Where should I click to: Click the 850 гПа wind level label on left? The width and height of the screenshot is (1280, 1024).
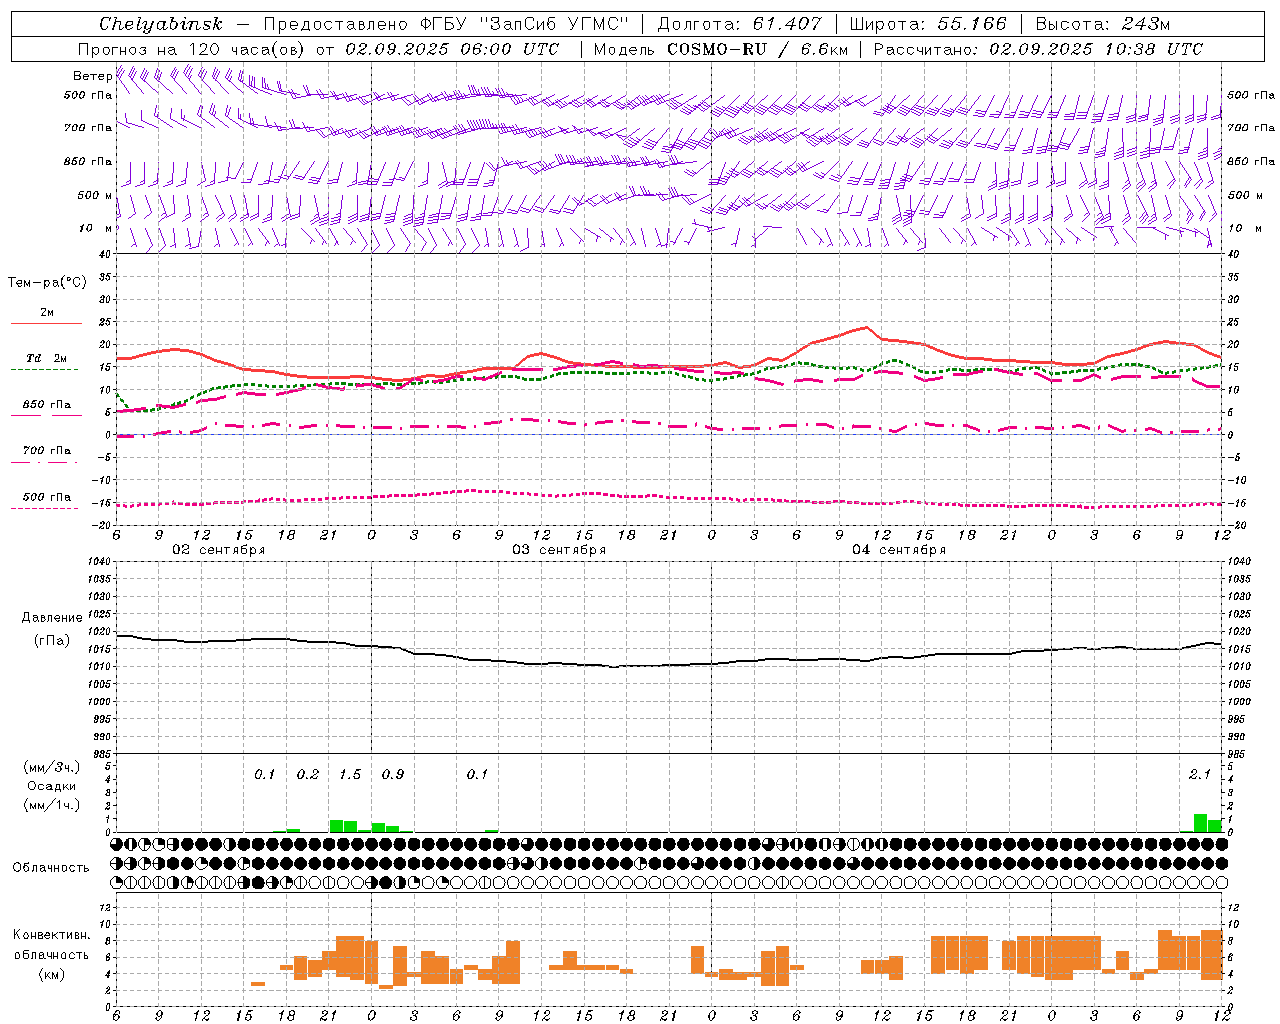[88, 161]
